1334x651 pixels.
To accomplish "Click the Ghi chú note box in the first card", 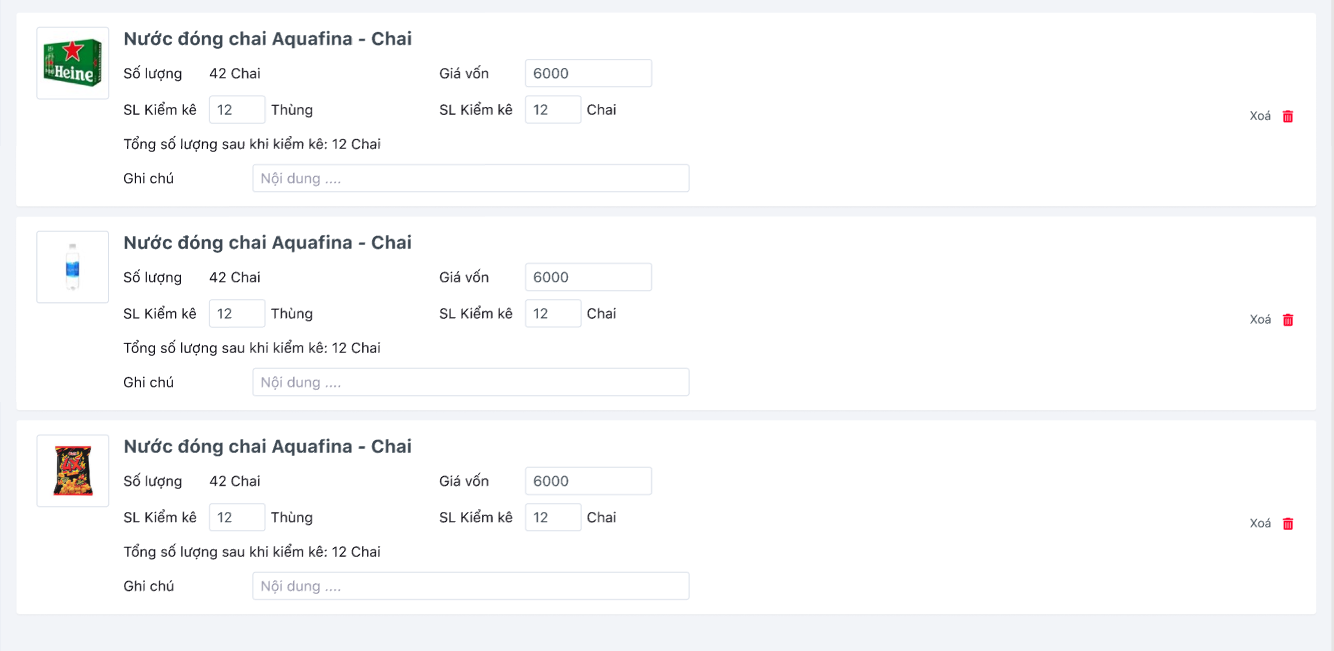I will coord(470,179).
